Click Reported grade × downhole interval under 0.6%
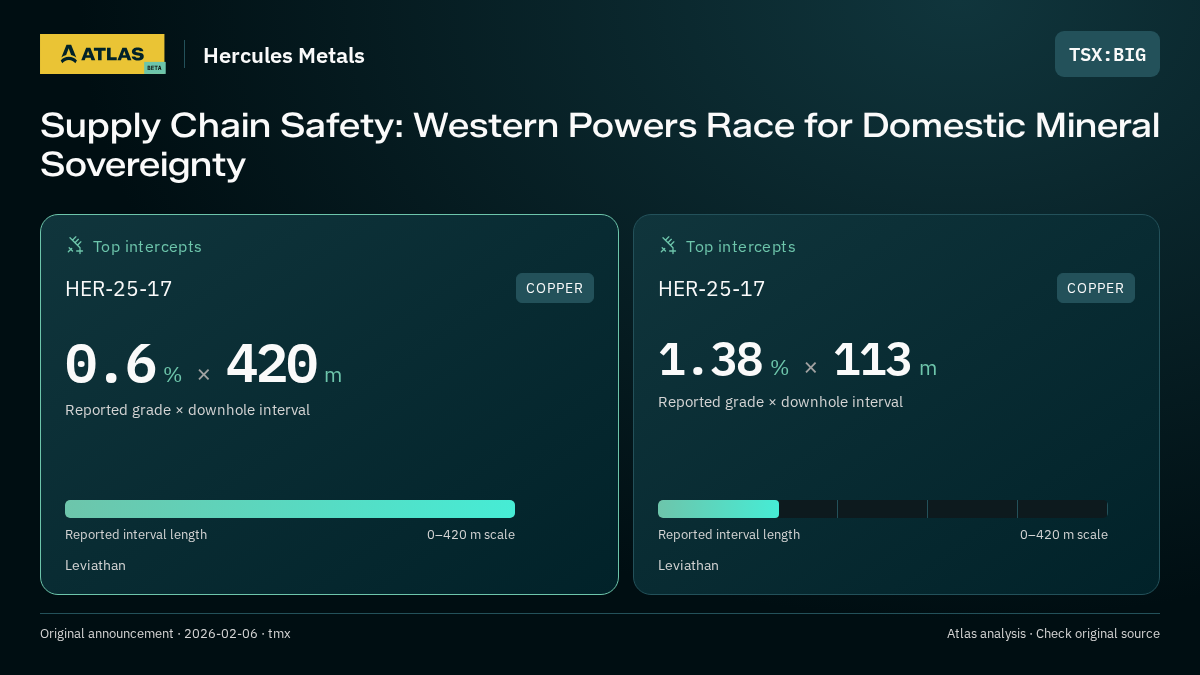 [x=188, y=410]
